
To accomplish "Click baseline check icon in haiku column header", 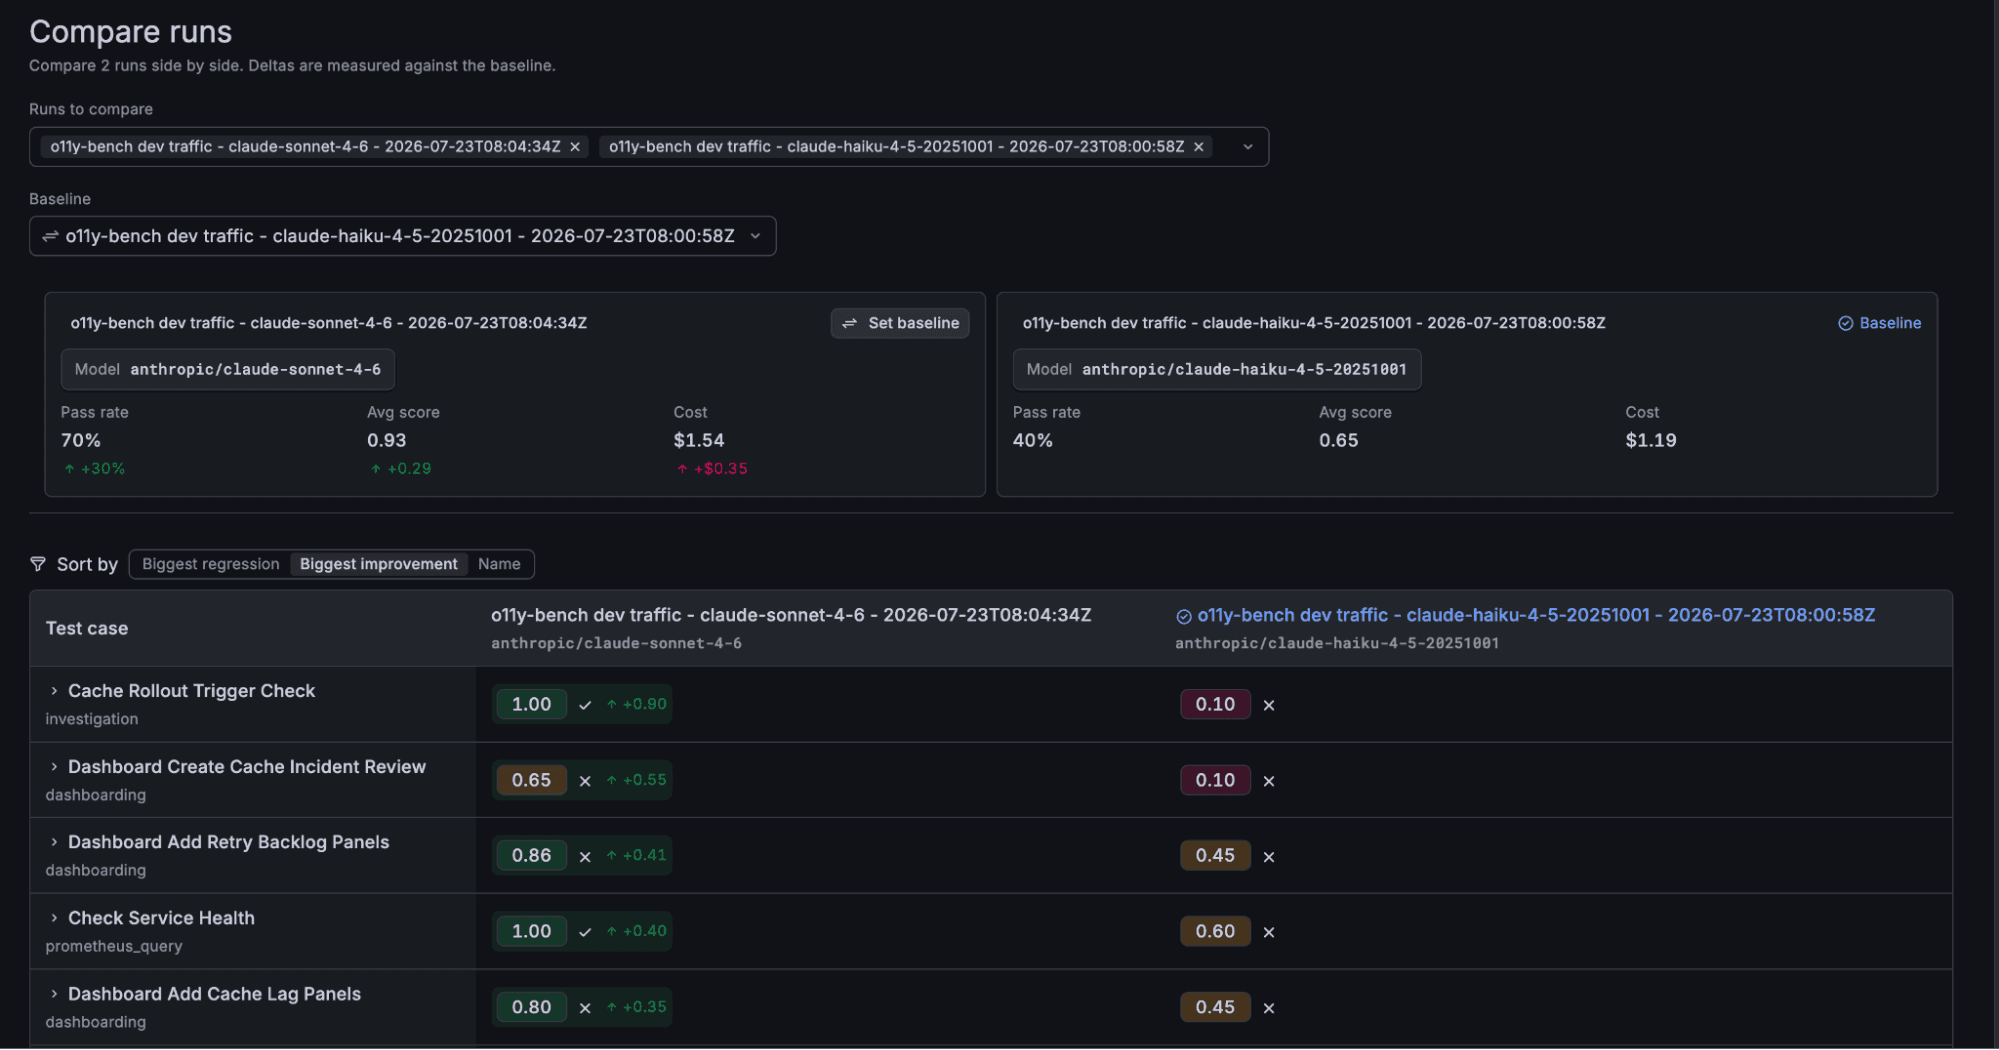I will (x=1184, y=616).
